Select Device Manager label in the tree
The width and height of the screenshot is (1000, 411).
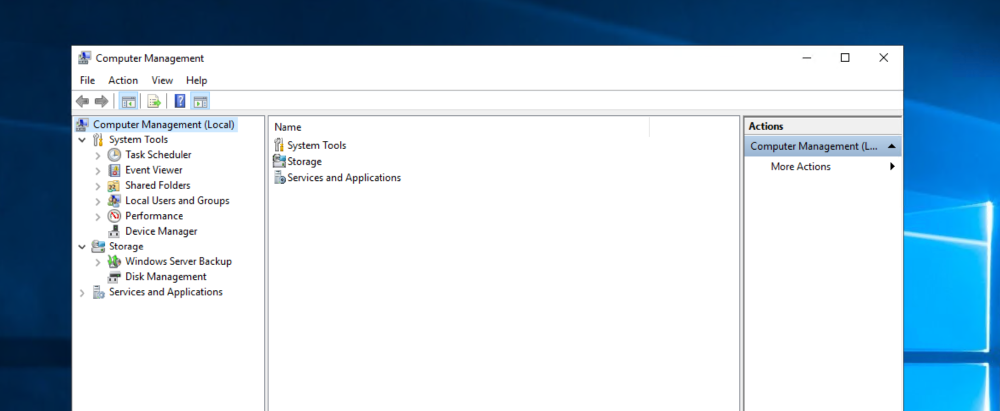pos(161,231)
